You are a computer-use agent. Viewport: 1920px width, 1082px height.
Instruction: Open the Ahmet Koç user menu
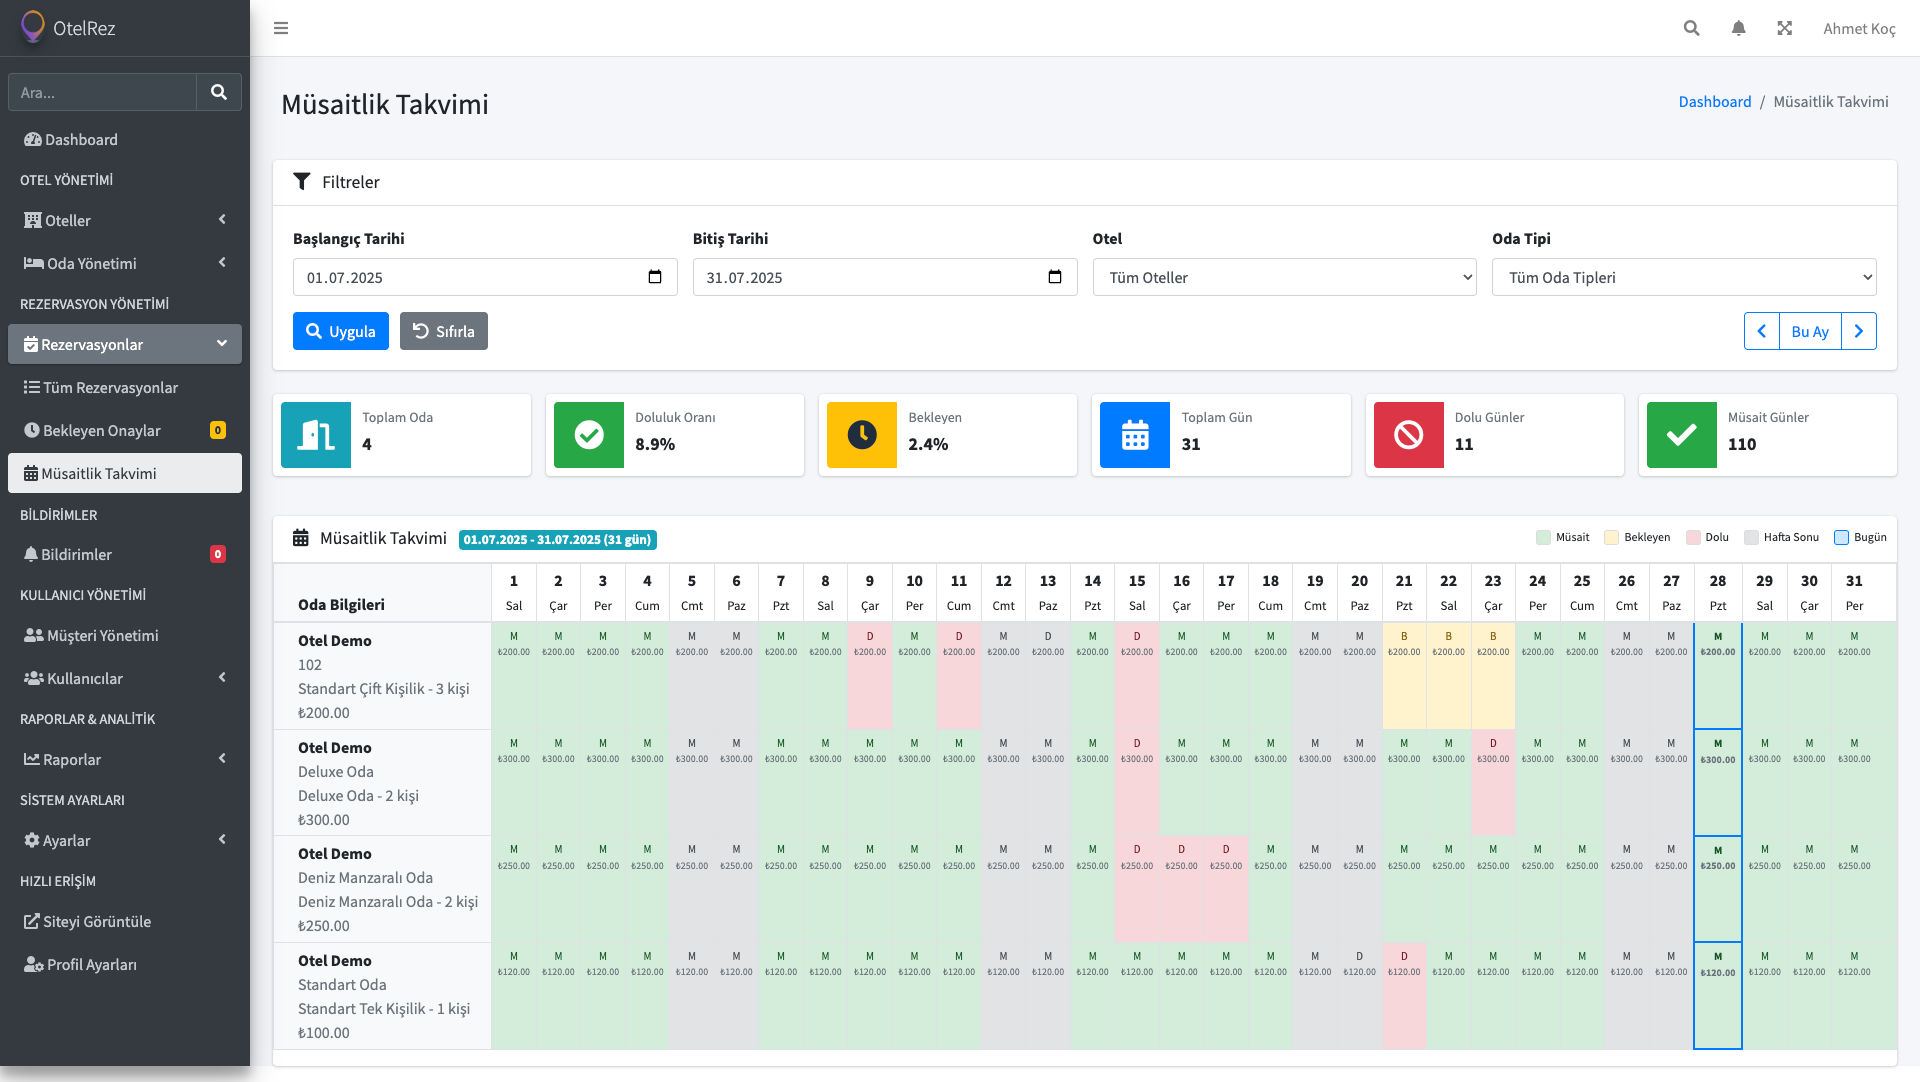point(1859,28)
